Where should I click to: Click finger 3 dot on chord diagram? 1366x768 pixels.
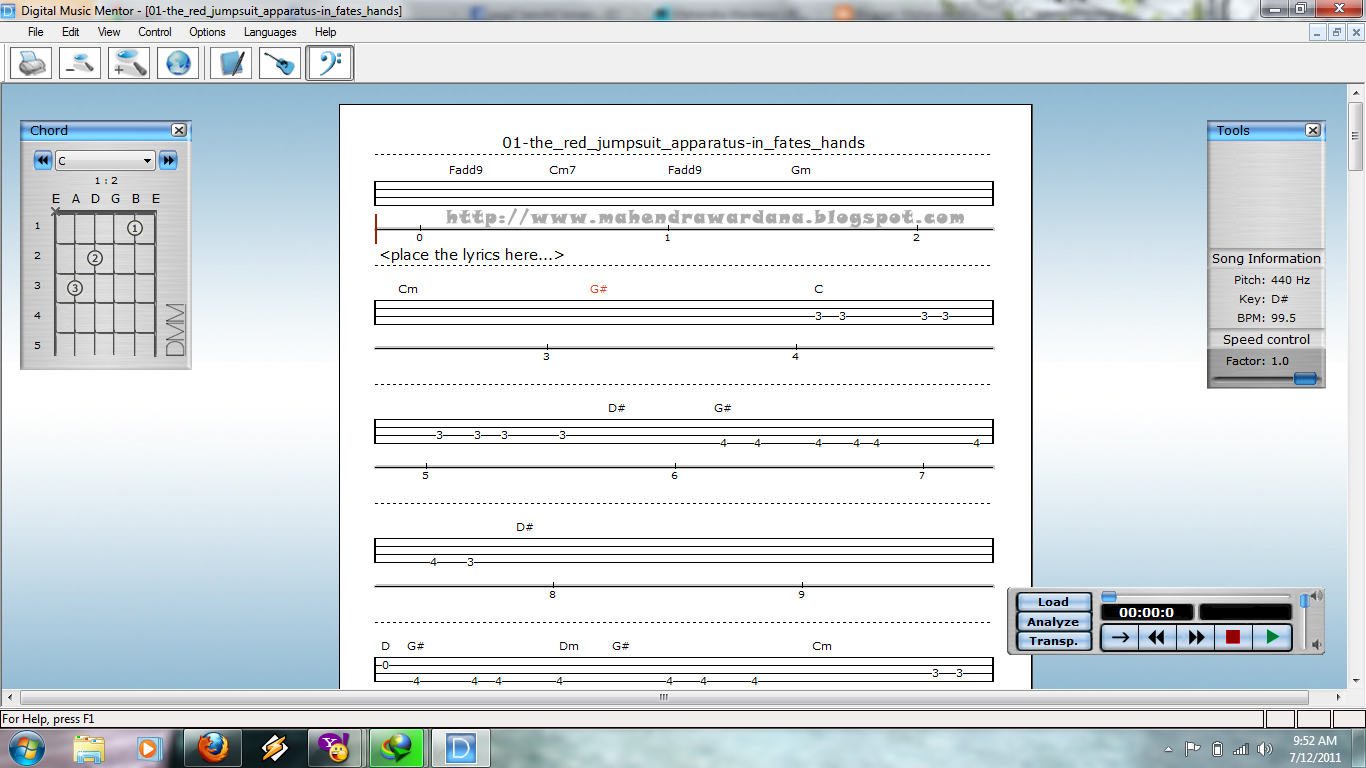pyautogui.click(x=75, y=288)
